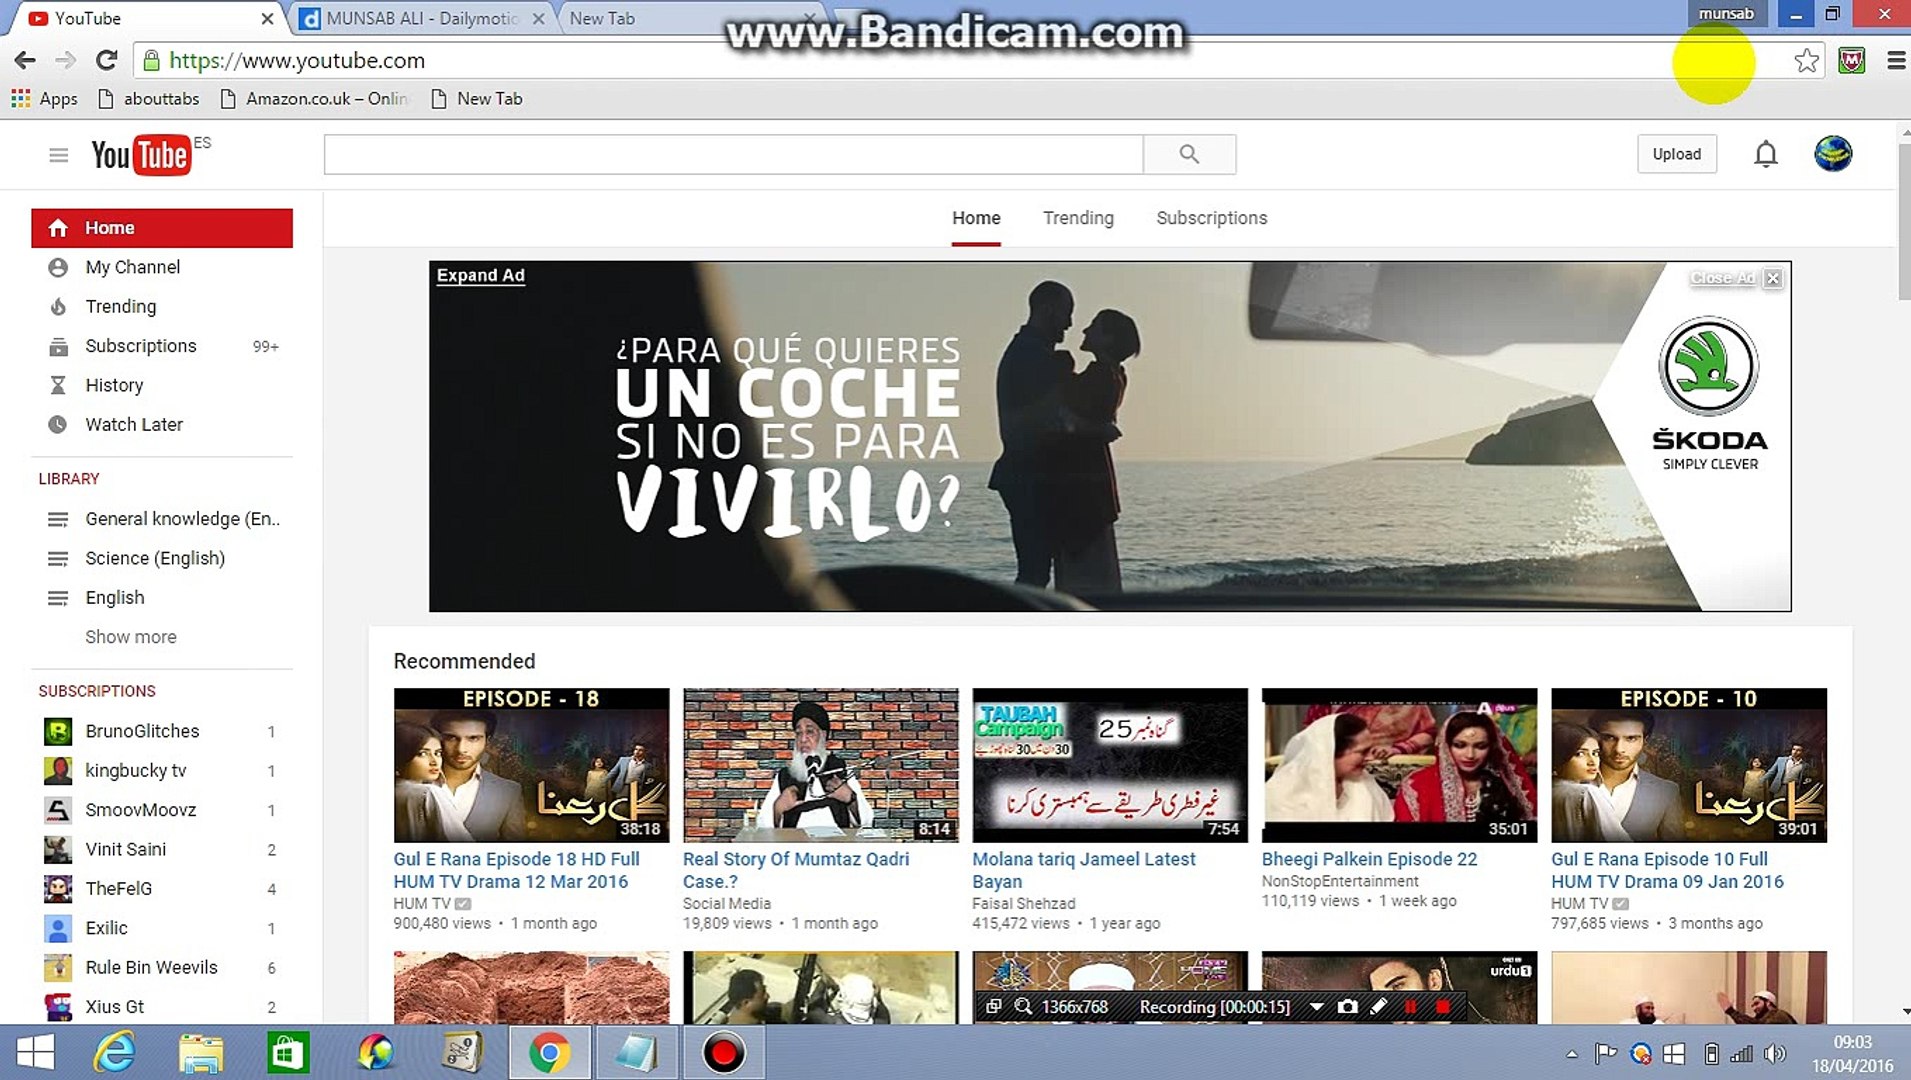The height and width of the screenshot is (1080, 1911).
Task: Open the Apps bookmarks shortcut
Action: click(x=44, y=99)
